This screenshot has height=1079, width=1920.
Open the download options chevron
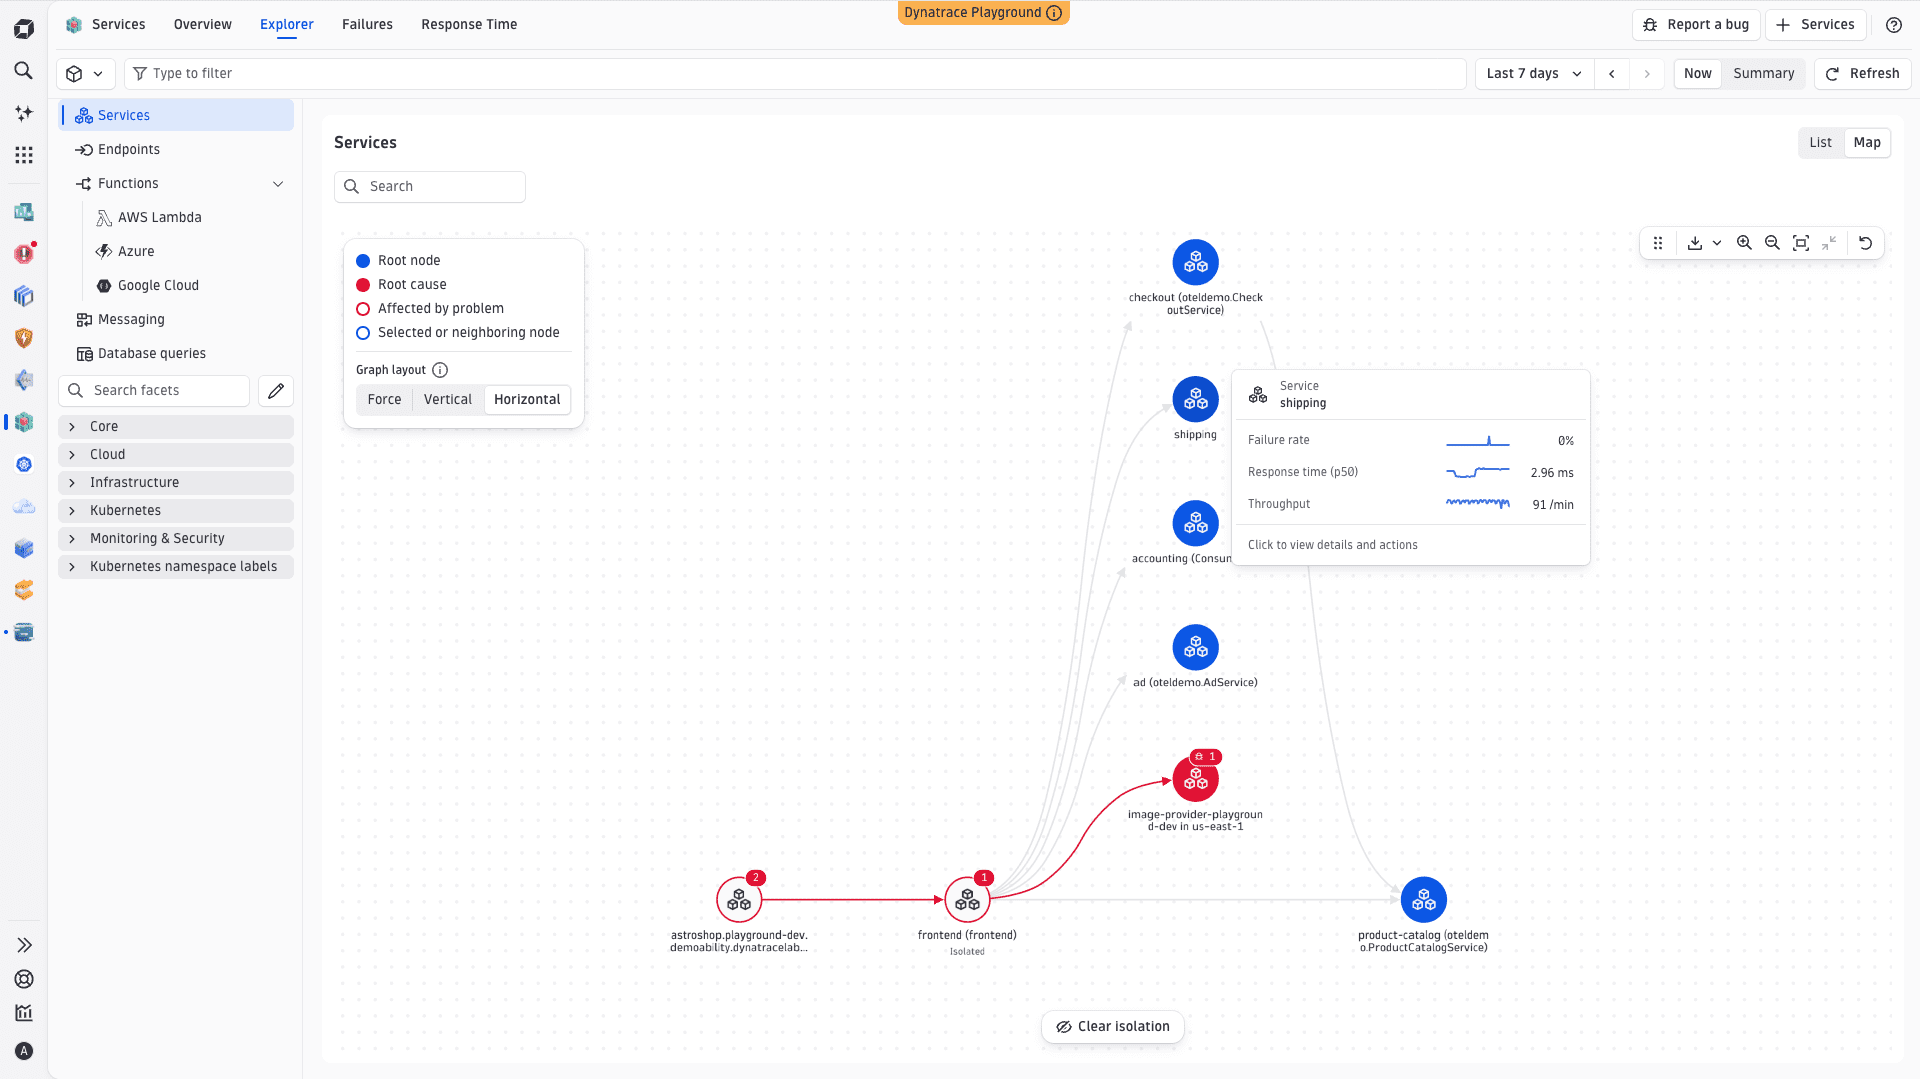coord(1717,243)
